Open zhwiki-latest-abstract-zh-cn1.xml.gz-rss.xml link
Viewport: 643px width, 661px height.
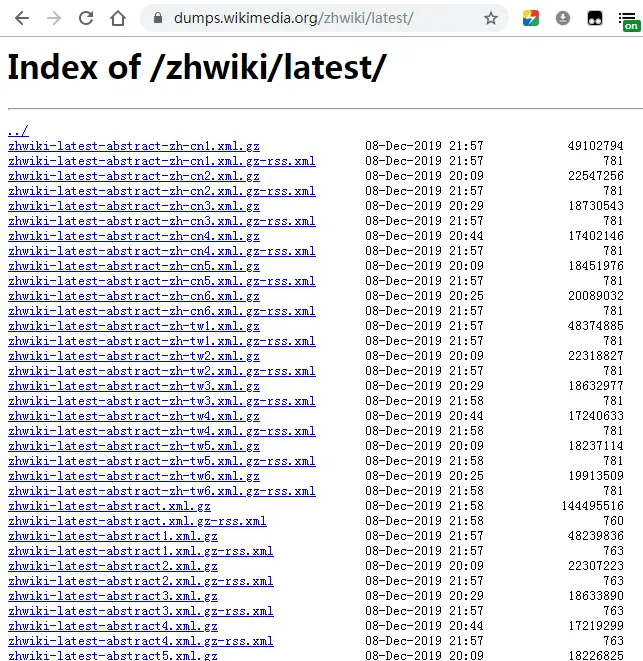click(x=161, y=161)
